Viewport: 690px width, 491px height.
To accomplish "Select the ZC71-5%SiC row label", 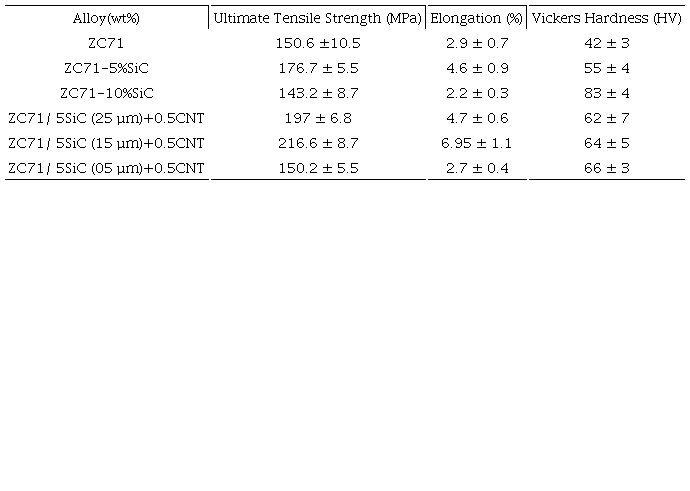I will (106, 69).
